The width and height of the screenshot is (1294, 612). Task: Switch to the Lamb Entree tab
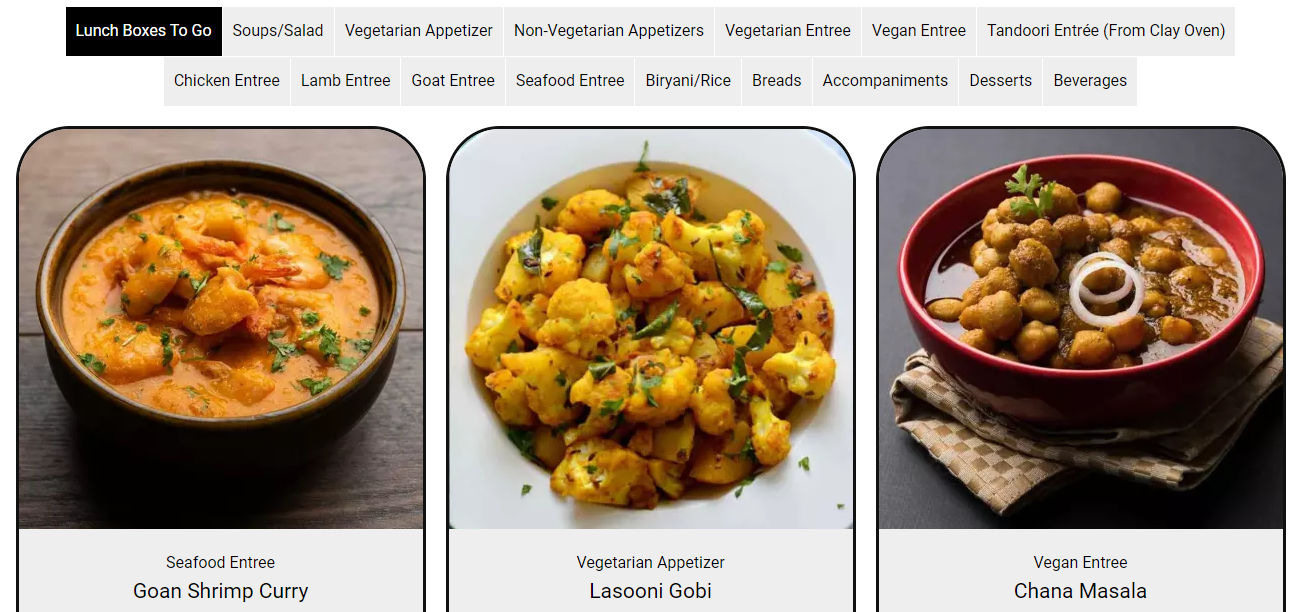pyautogui.click(x=346, y=81)
